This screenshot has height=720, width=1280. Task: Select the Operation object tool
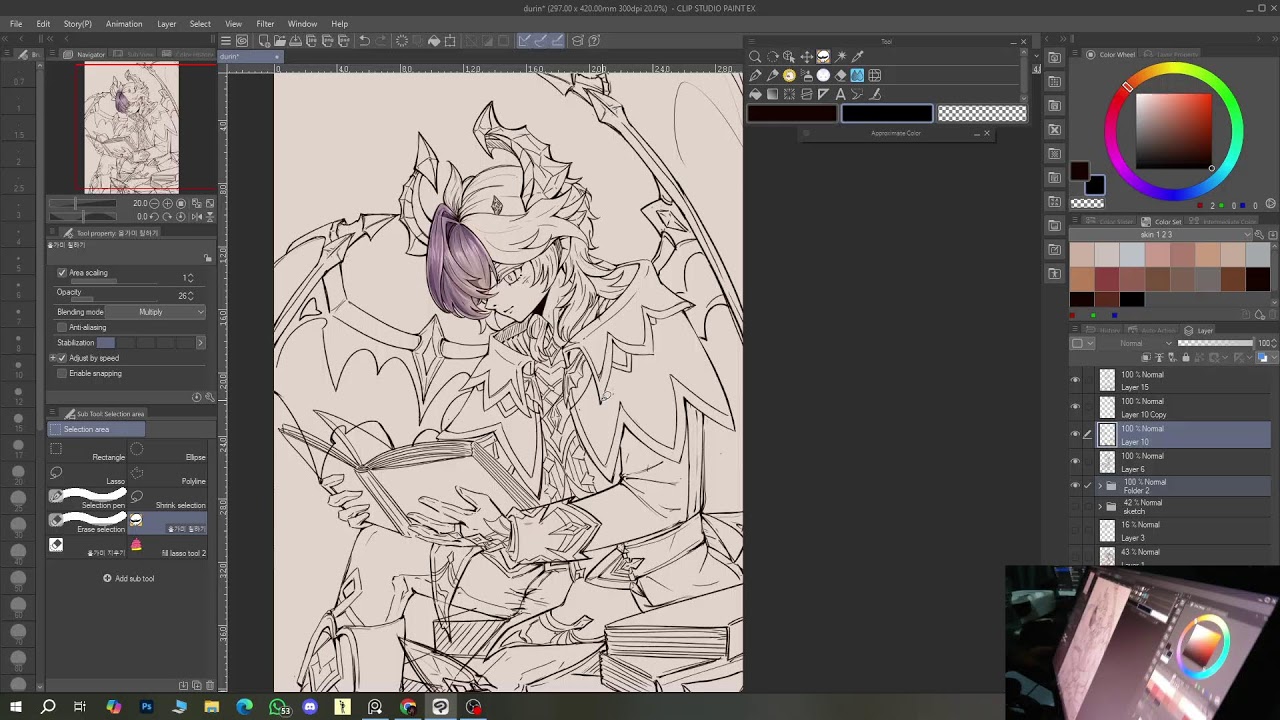pyautogui.click(x=789, y=57)
